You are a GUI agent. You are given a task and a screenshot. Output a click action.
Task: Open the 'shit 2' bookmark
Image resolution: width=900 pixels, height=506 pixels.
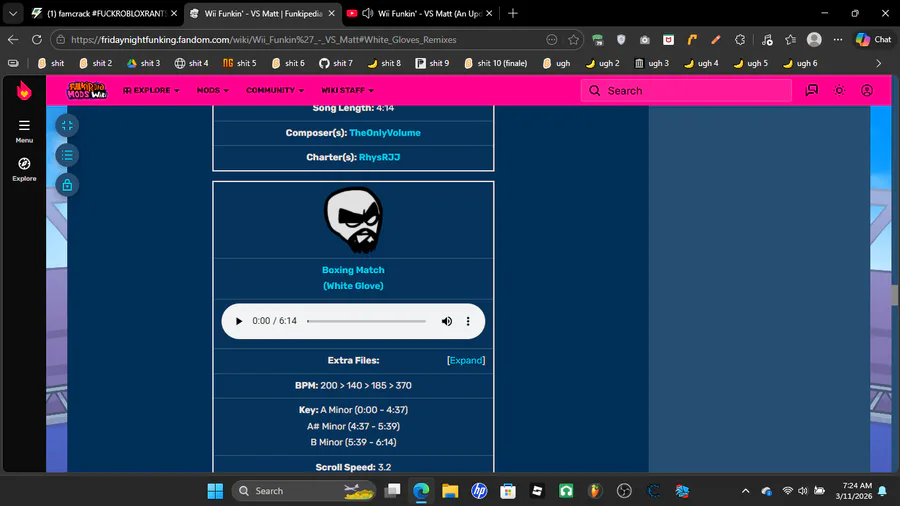coord(96,63)
